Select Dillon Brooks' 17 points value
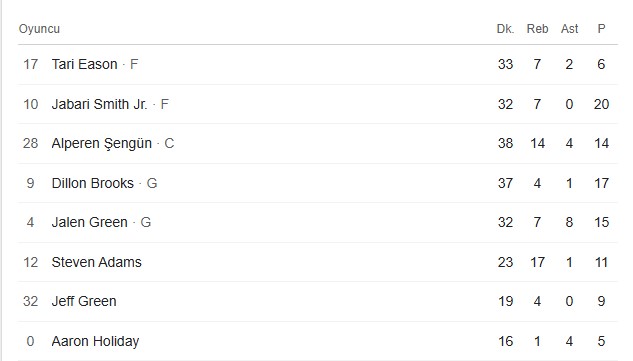 coord(601,183)
